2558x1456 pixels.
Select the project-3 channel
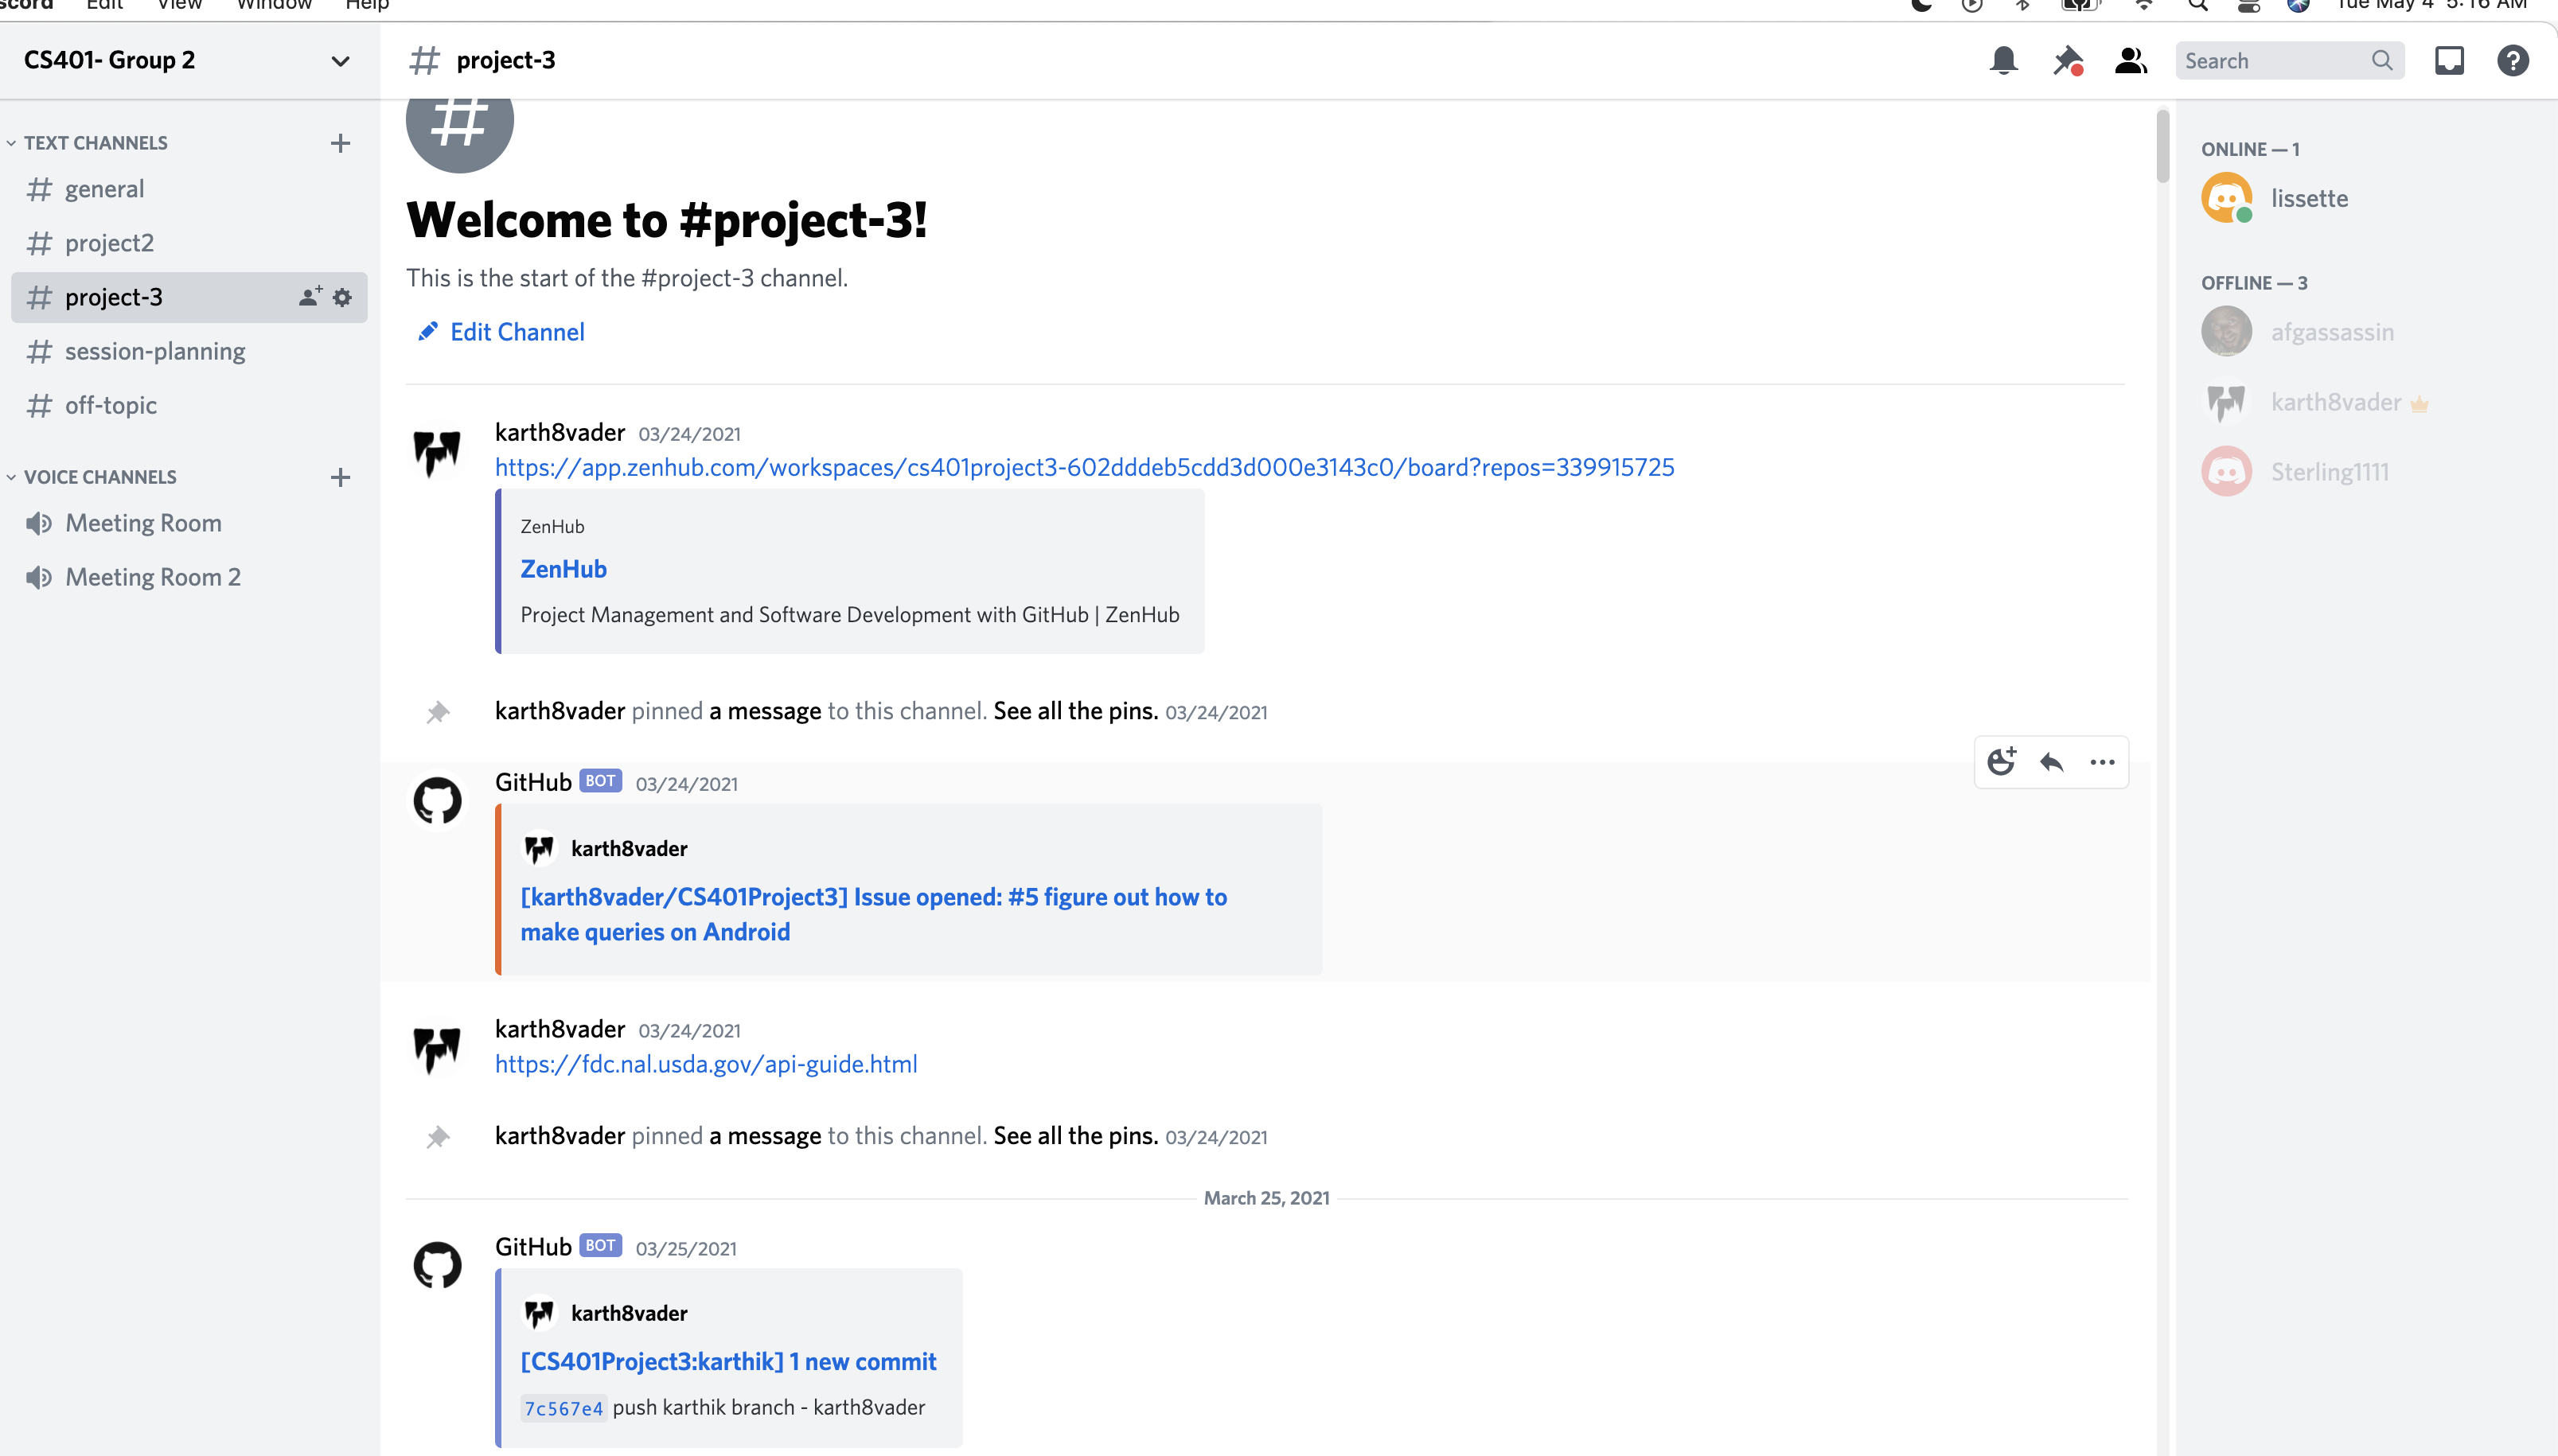[x=189, y=297]
